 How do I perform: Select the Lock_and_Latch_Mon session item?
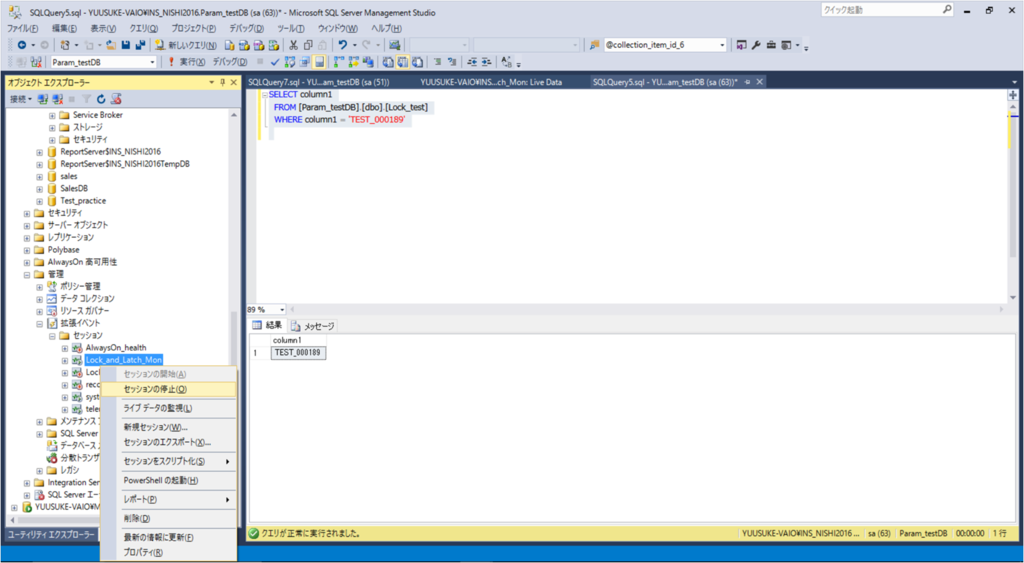[123, 360]
